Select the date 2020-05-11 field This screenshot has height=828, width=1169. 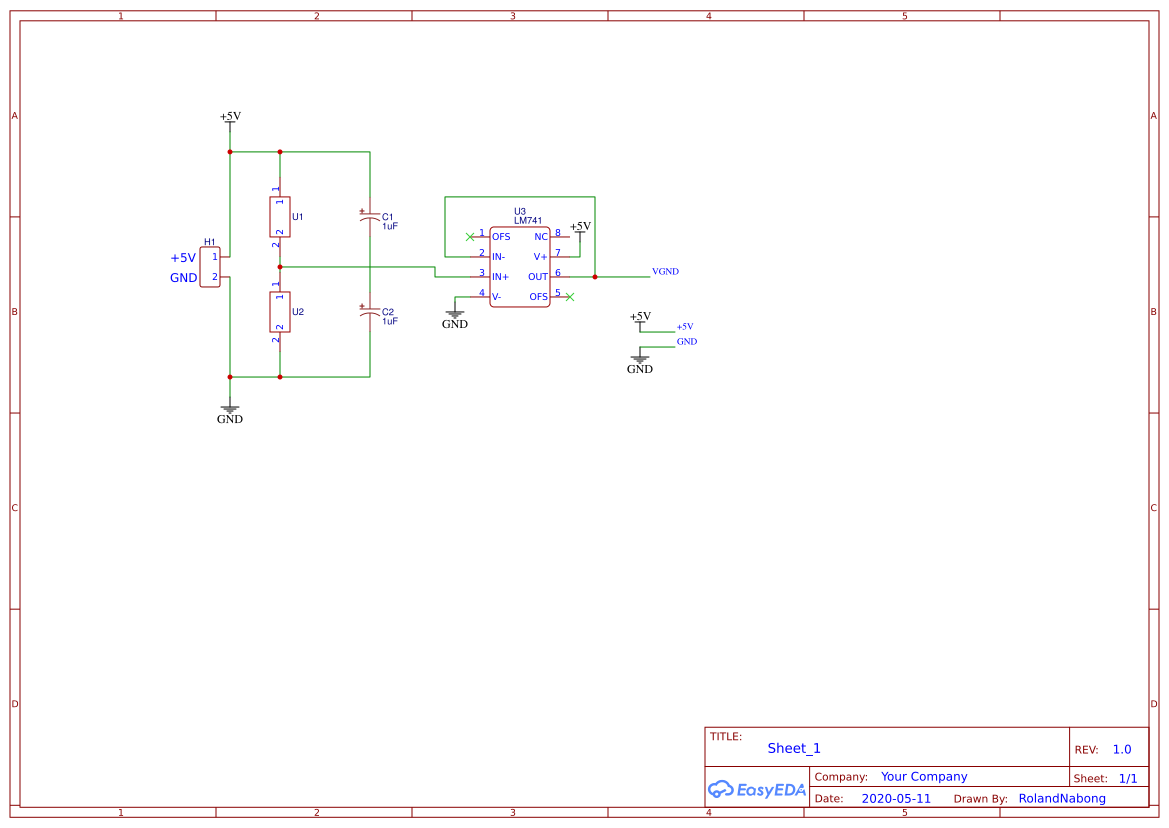pyautogui.click(x=896, y=798)
